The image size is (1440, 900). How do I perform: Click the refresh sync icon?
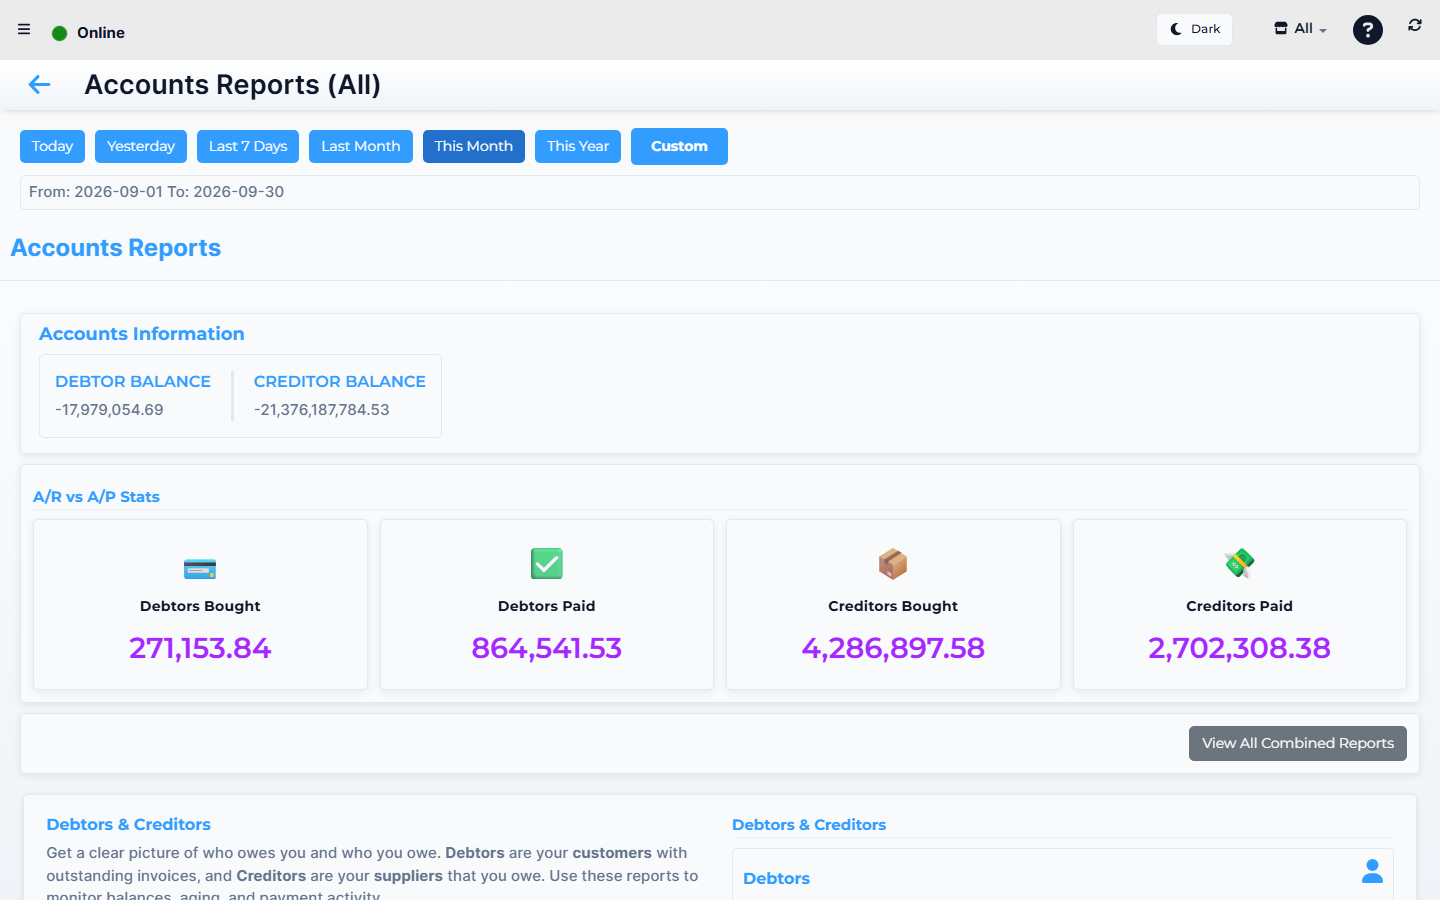pos(1415,25)
